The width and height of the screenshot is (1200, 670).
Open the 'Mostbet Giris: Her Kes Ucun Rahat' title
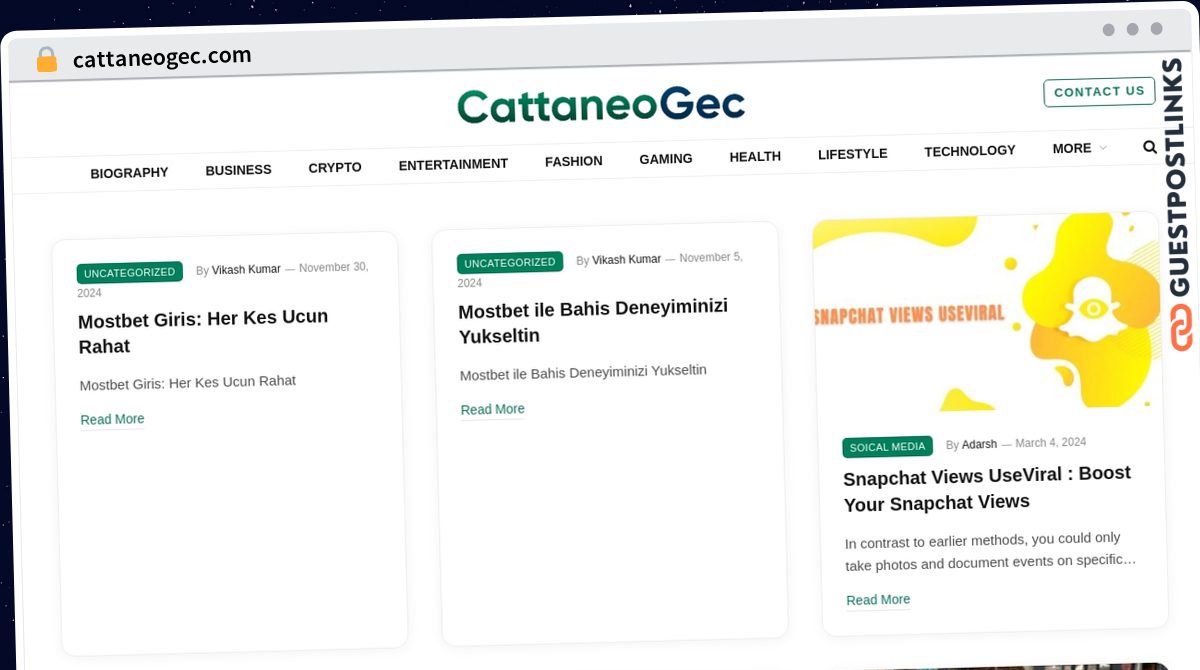point(203,332)
